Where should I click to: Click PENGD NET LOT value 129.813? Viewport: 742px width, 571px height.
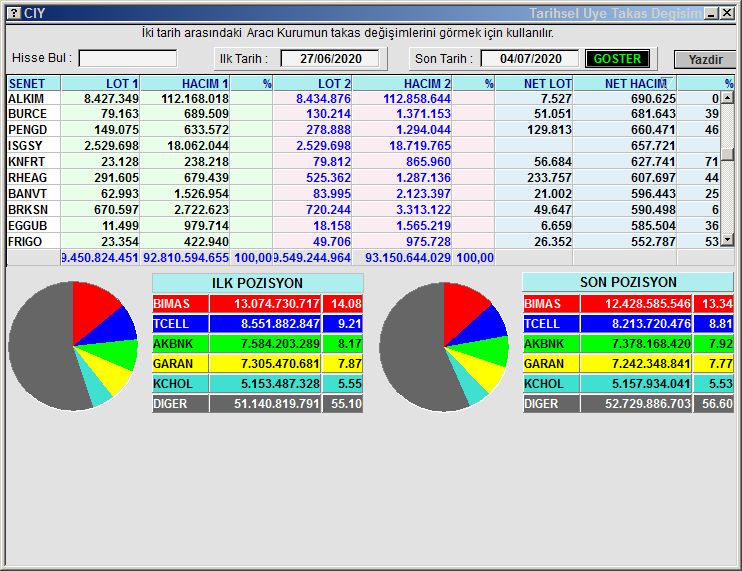click(x=549, y=130)
